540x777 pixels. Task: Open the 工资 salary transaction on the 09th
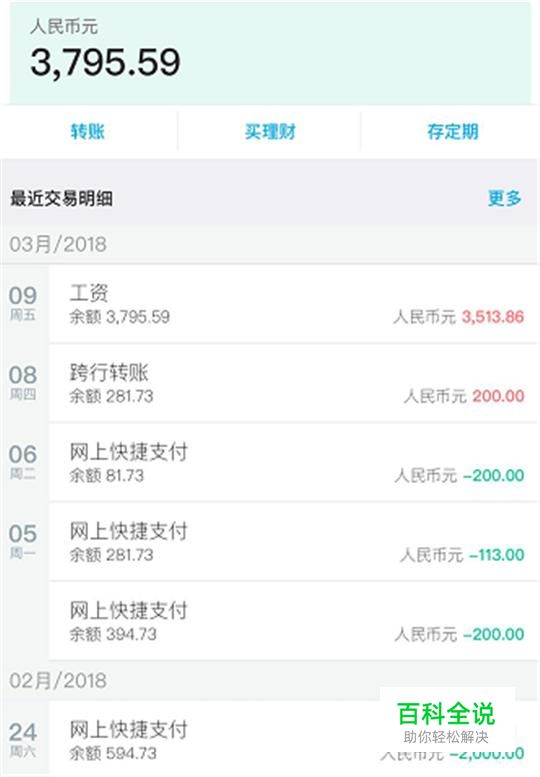click(x=294, y=304)
